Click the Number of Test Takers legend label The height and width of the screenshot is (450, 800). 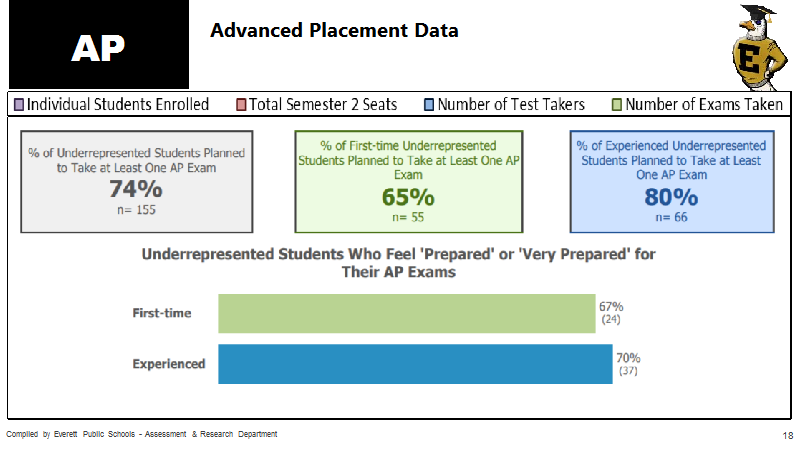coord(511,105)
